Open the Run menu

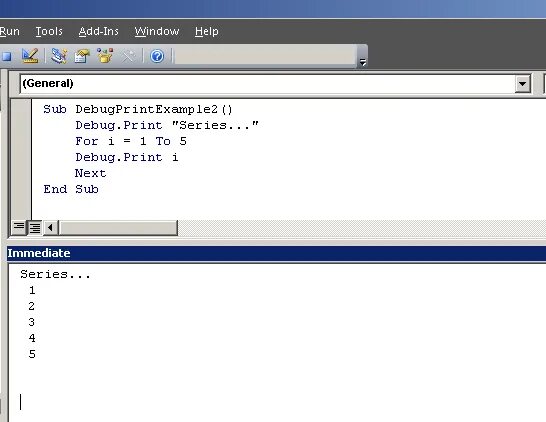(x=9, y=31)
